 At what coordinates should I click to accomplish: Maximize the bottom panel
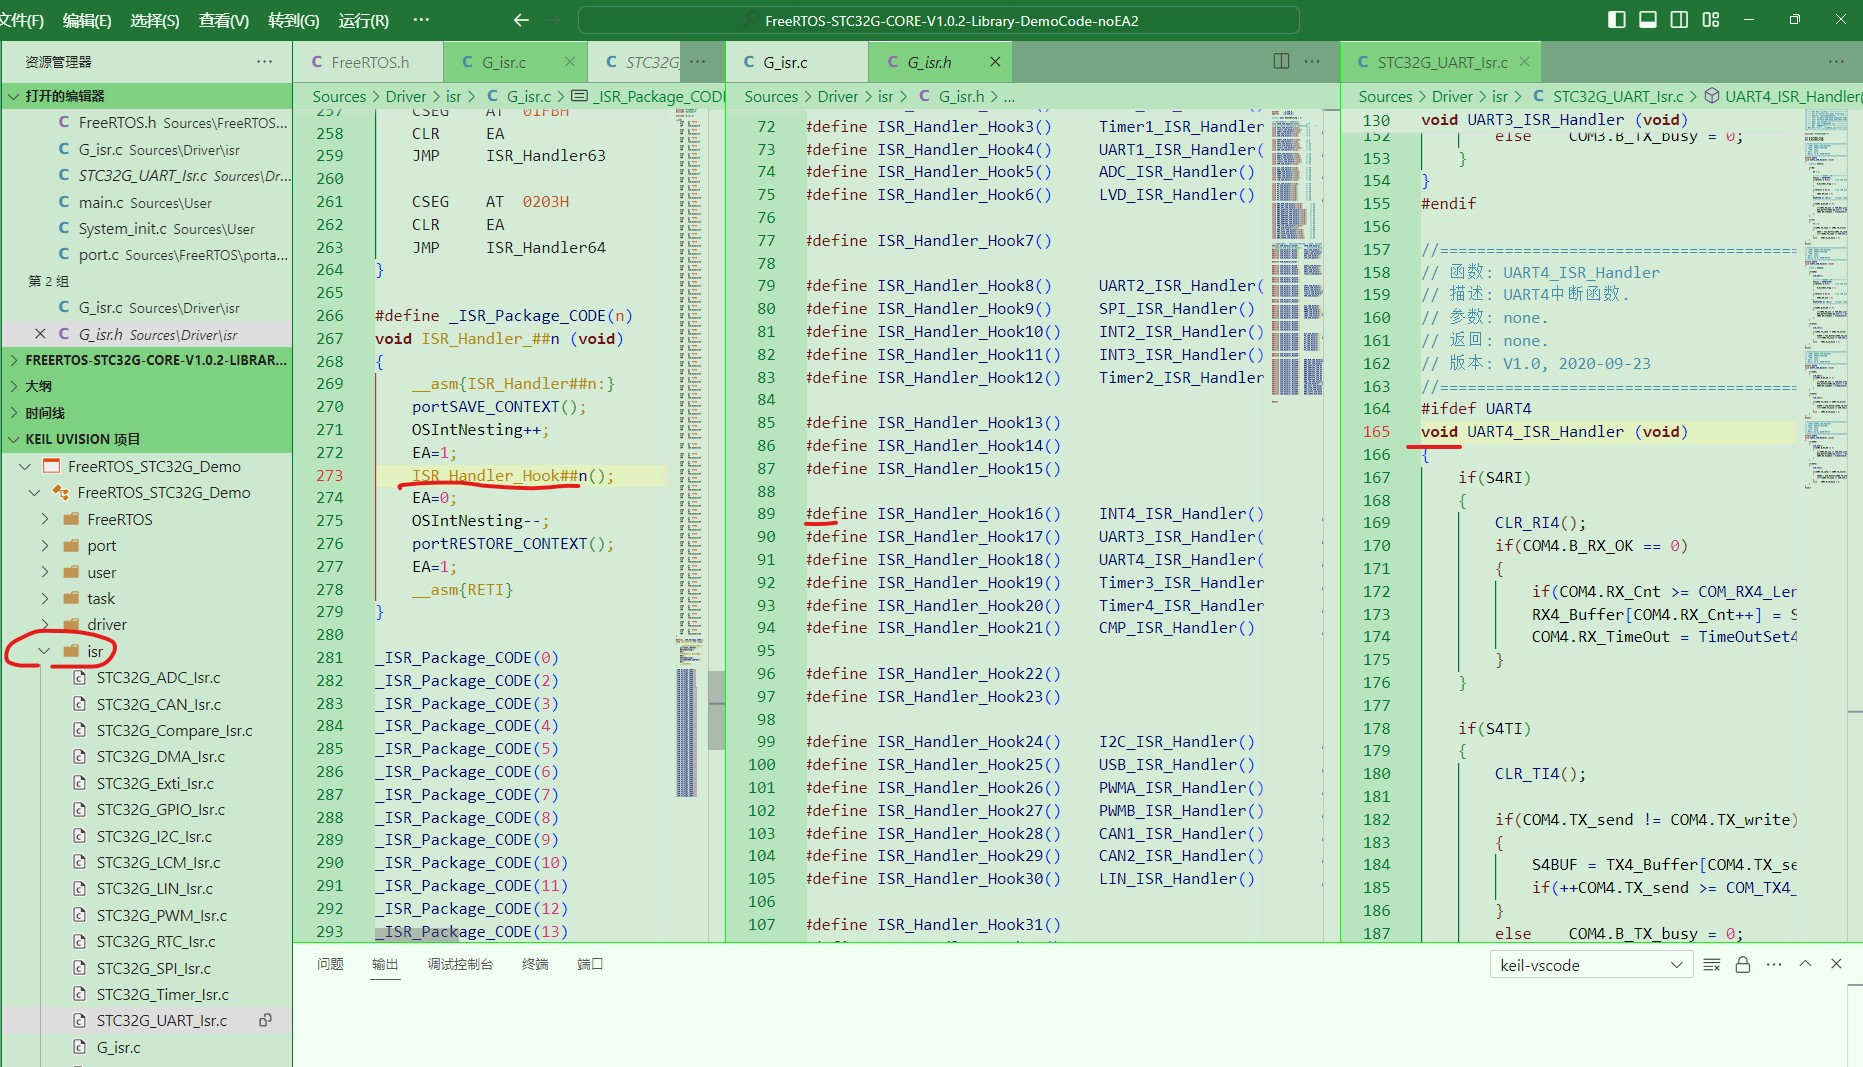(1805, 964)
